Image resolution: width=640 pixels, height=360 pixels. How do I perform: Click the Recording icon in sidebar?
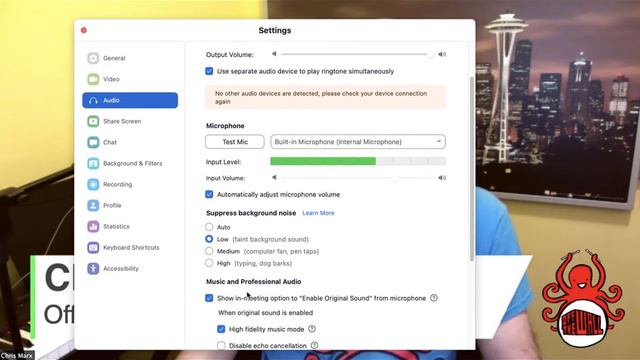[93, 184]
